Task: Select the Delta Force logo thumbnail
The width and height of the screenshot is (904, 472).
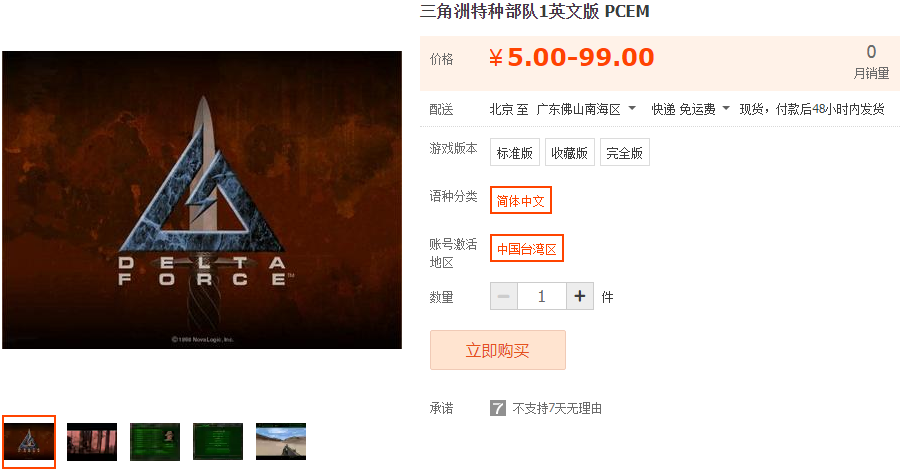Action: 29,441
